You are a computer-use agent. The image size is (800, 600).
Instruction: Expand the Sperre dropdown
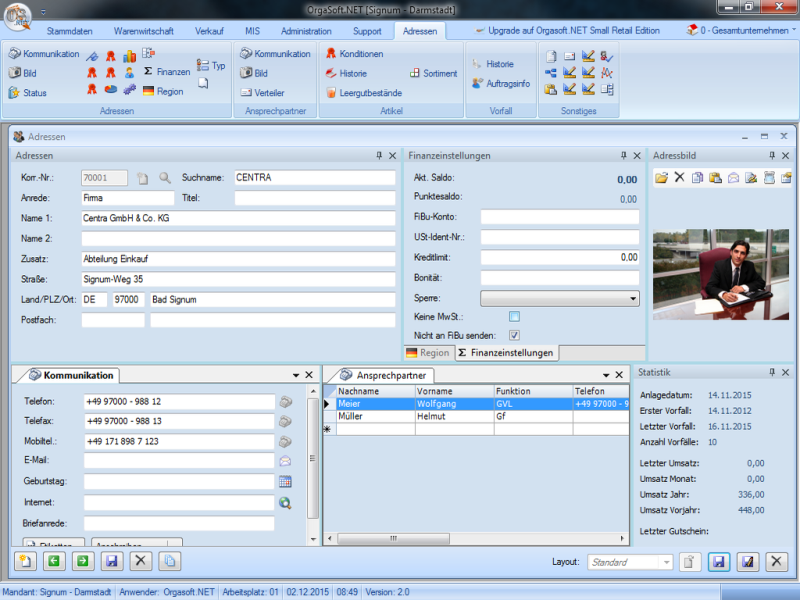pyautogui.click(x=633, y=298)
